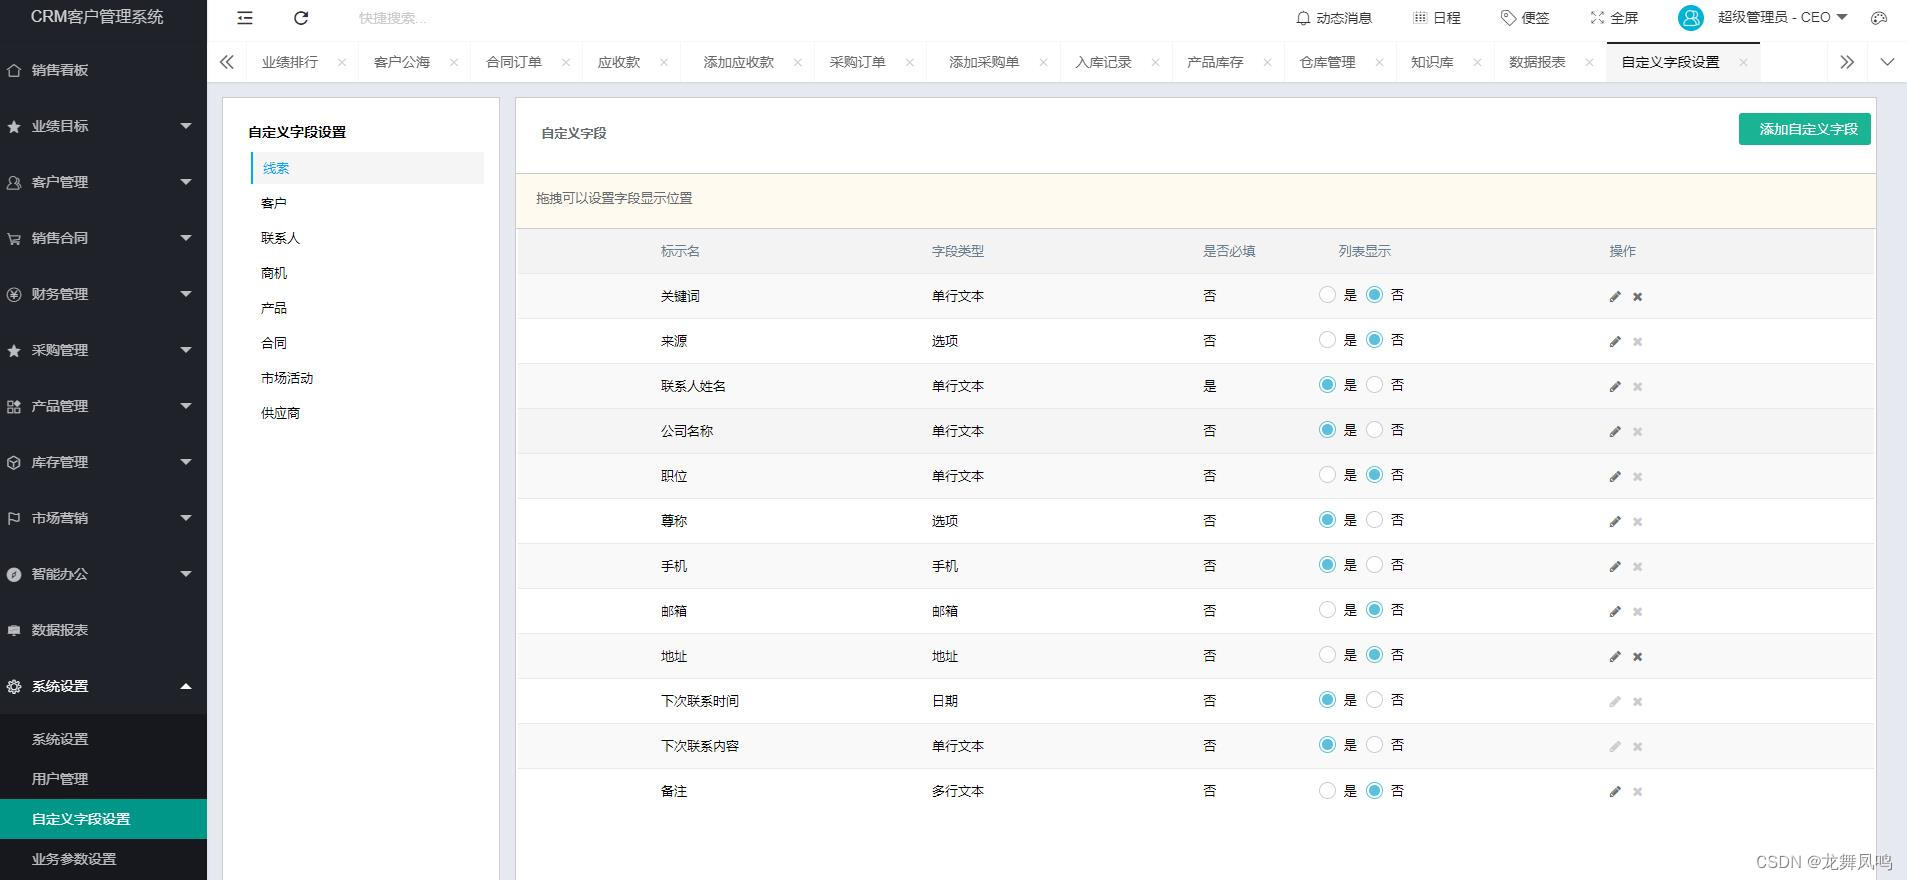The width and height of the screenshot is (1907, 880).
Task: Set 职位 list display to 是
Action: coord(1327,475)
